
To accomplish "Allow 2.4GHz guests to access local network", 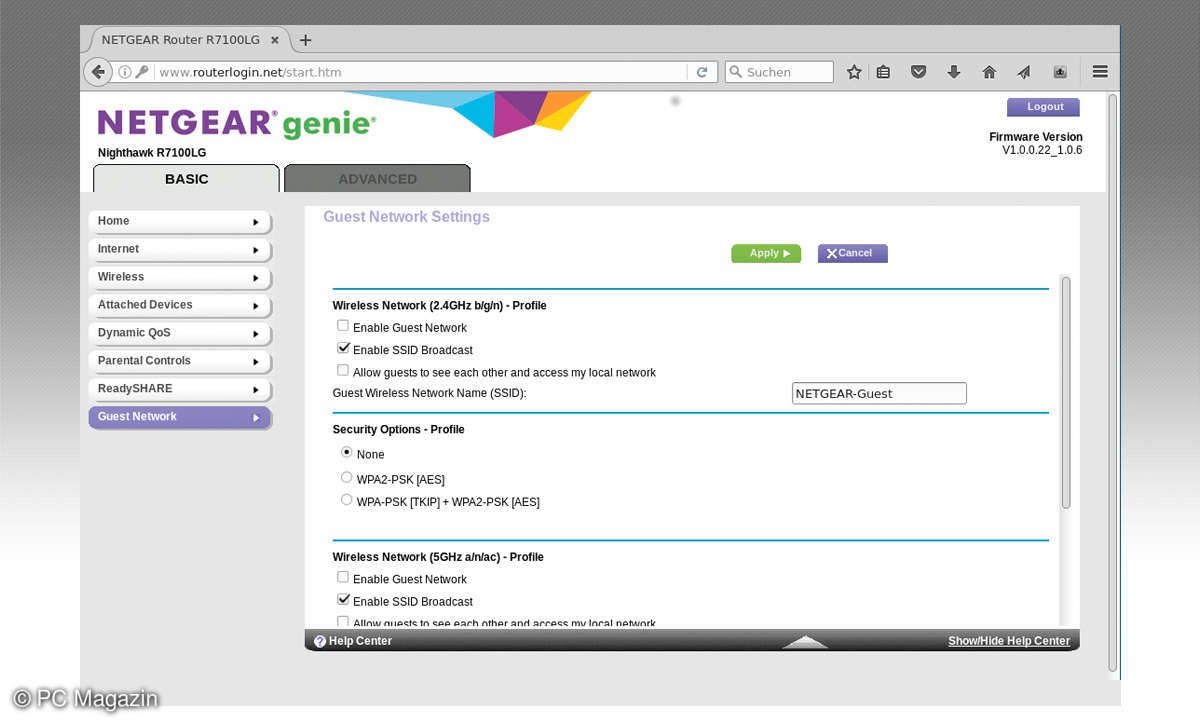I will click(x=343, y=370).
